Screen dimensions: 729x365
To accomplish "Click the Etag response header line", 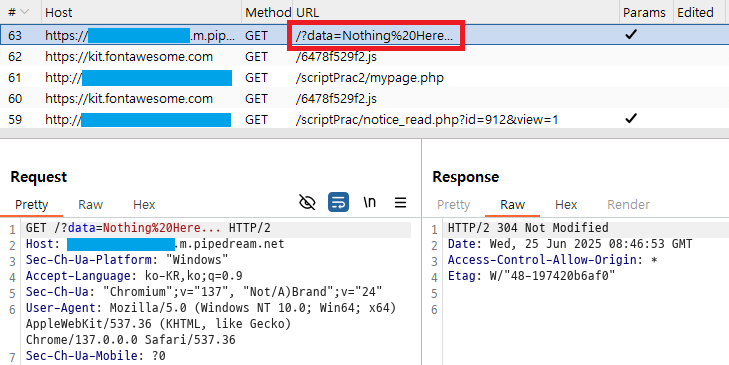I will [x=531, y=276].
